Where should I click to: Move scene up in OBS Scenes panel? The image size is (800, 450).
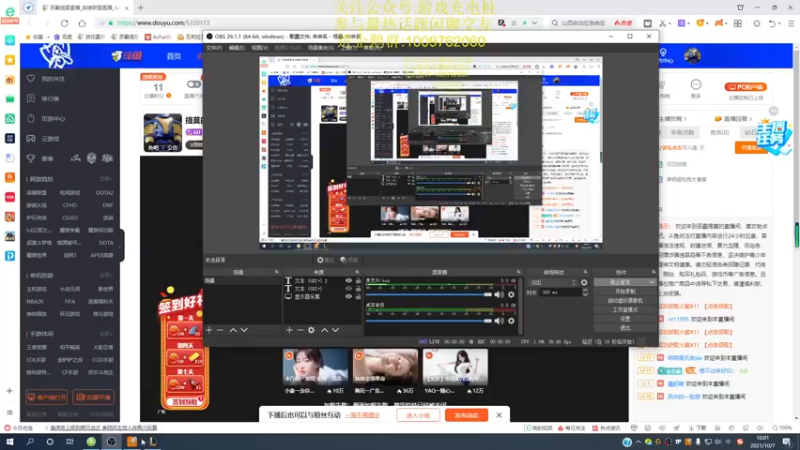click(233, 330)
